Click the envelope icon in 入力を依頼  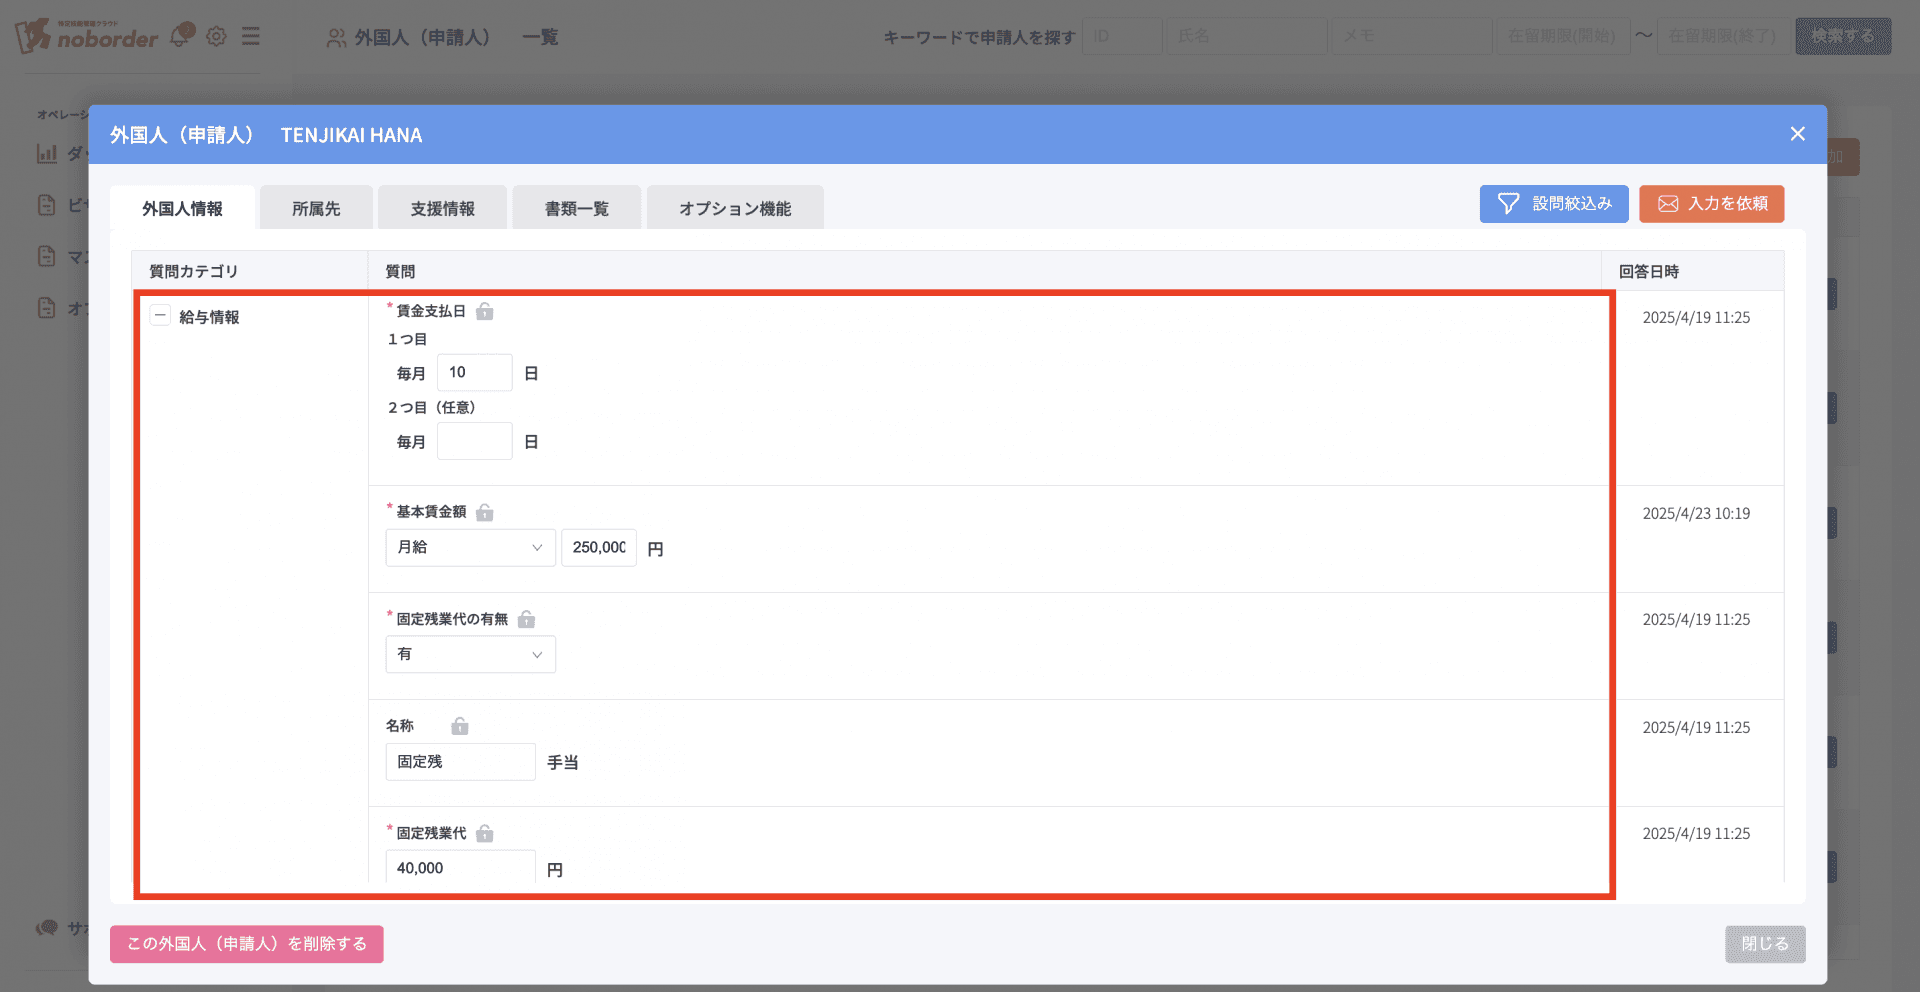coord(1668,204)
